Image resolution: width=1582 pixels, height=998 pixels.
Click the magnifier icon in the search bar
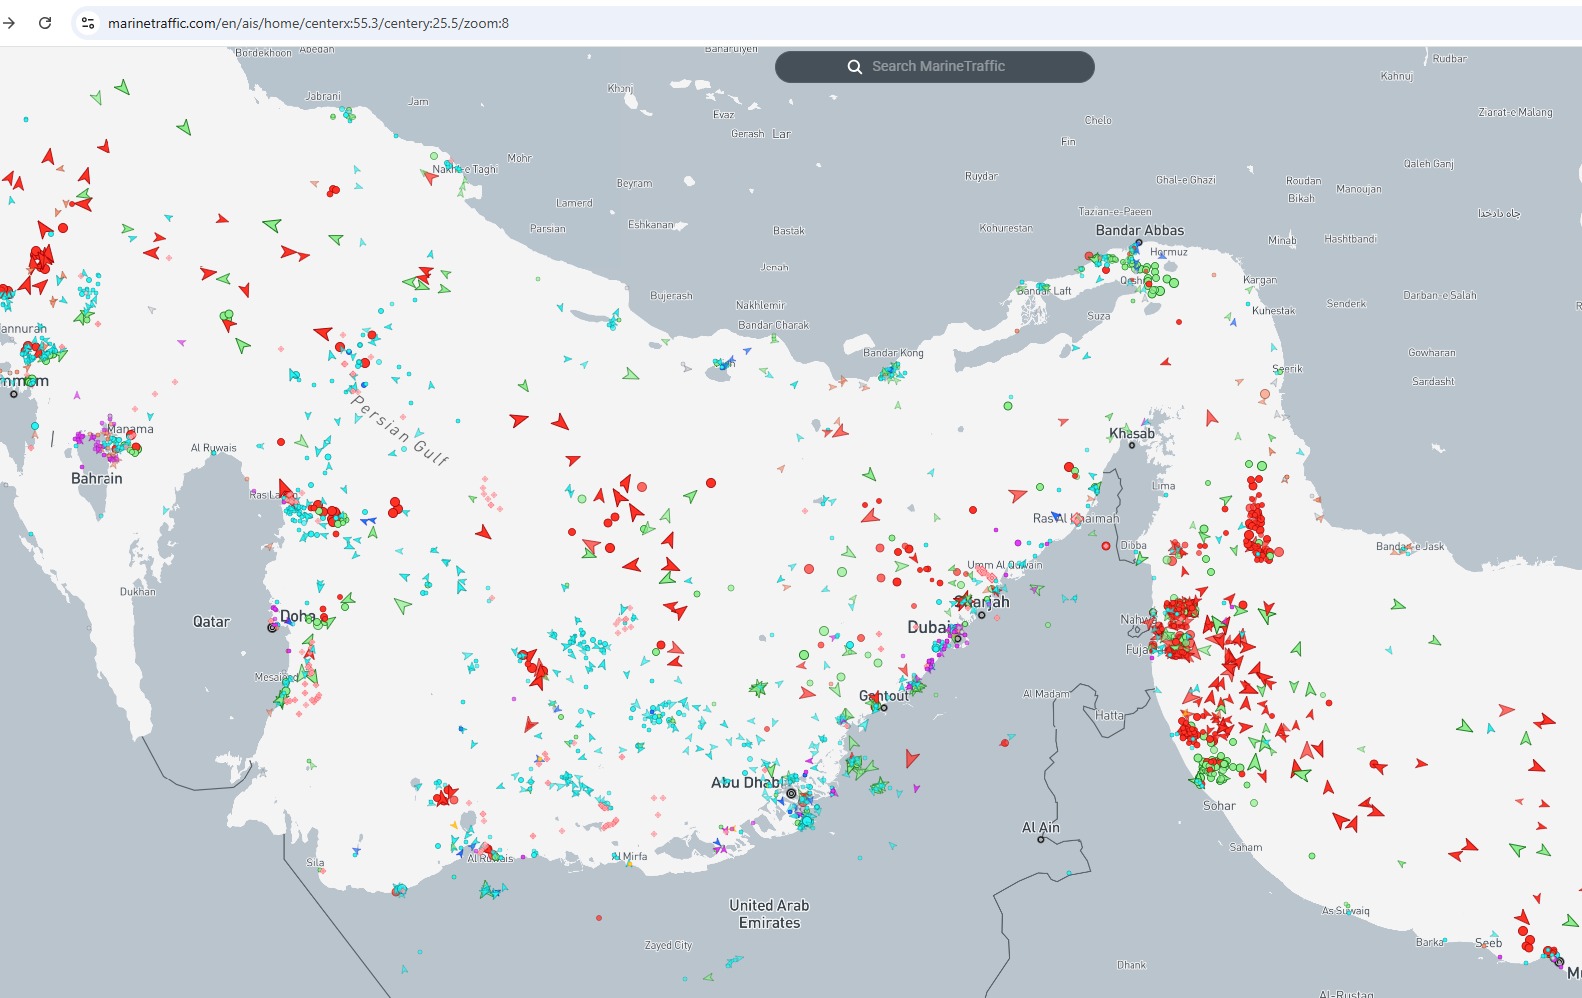pyautogui.click(x=854, y=67)
